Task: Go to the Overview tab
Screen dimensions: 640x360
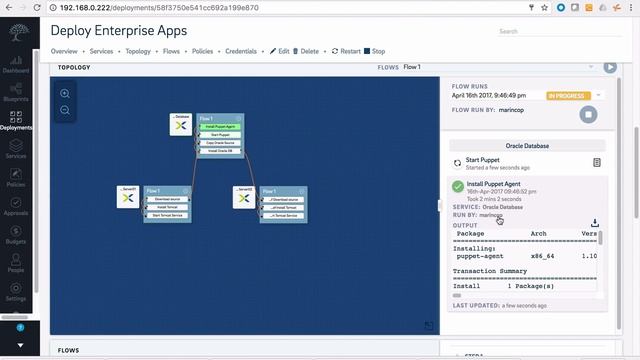Action: 64,51
